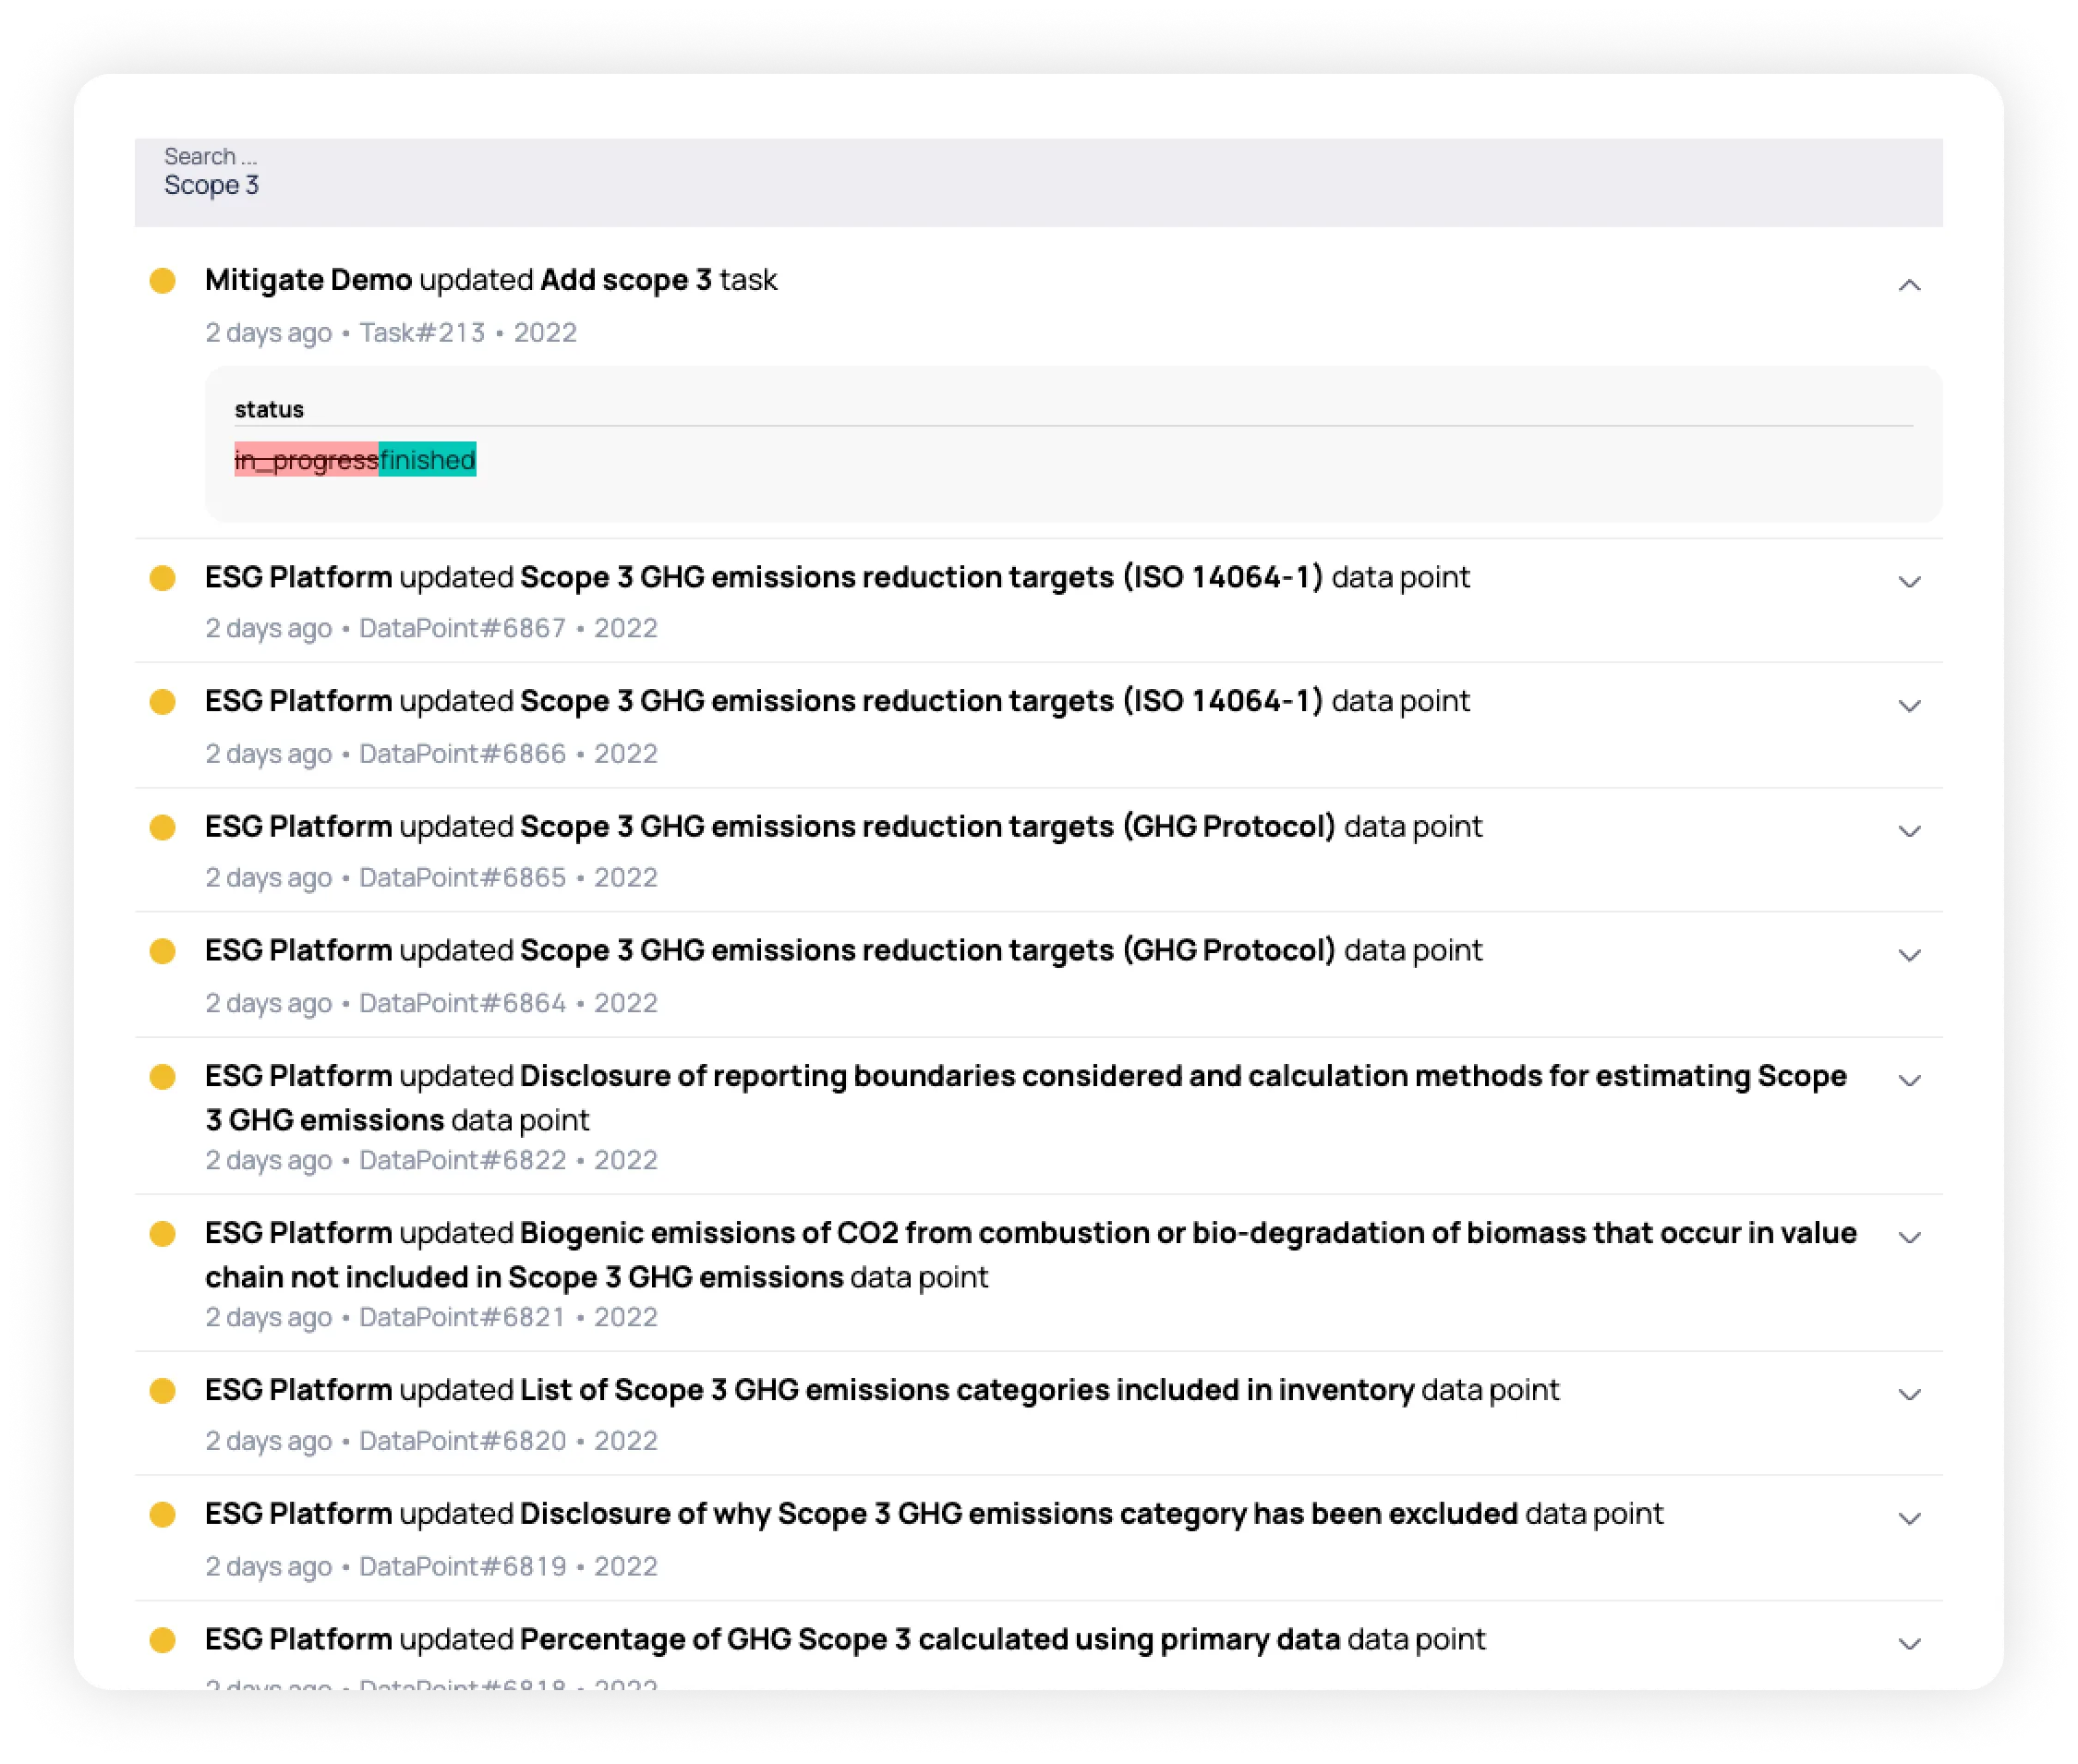Click the green finished status value
This screenshot has width=2078, height=1764.
pos(427,460)
